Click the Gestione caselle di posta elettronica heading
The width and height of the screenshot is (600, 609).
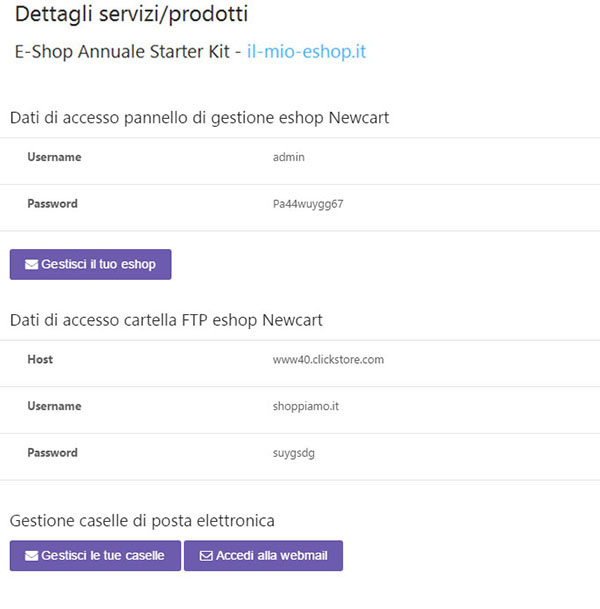pos(142,521)
